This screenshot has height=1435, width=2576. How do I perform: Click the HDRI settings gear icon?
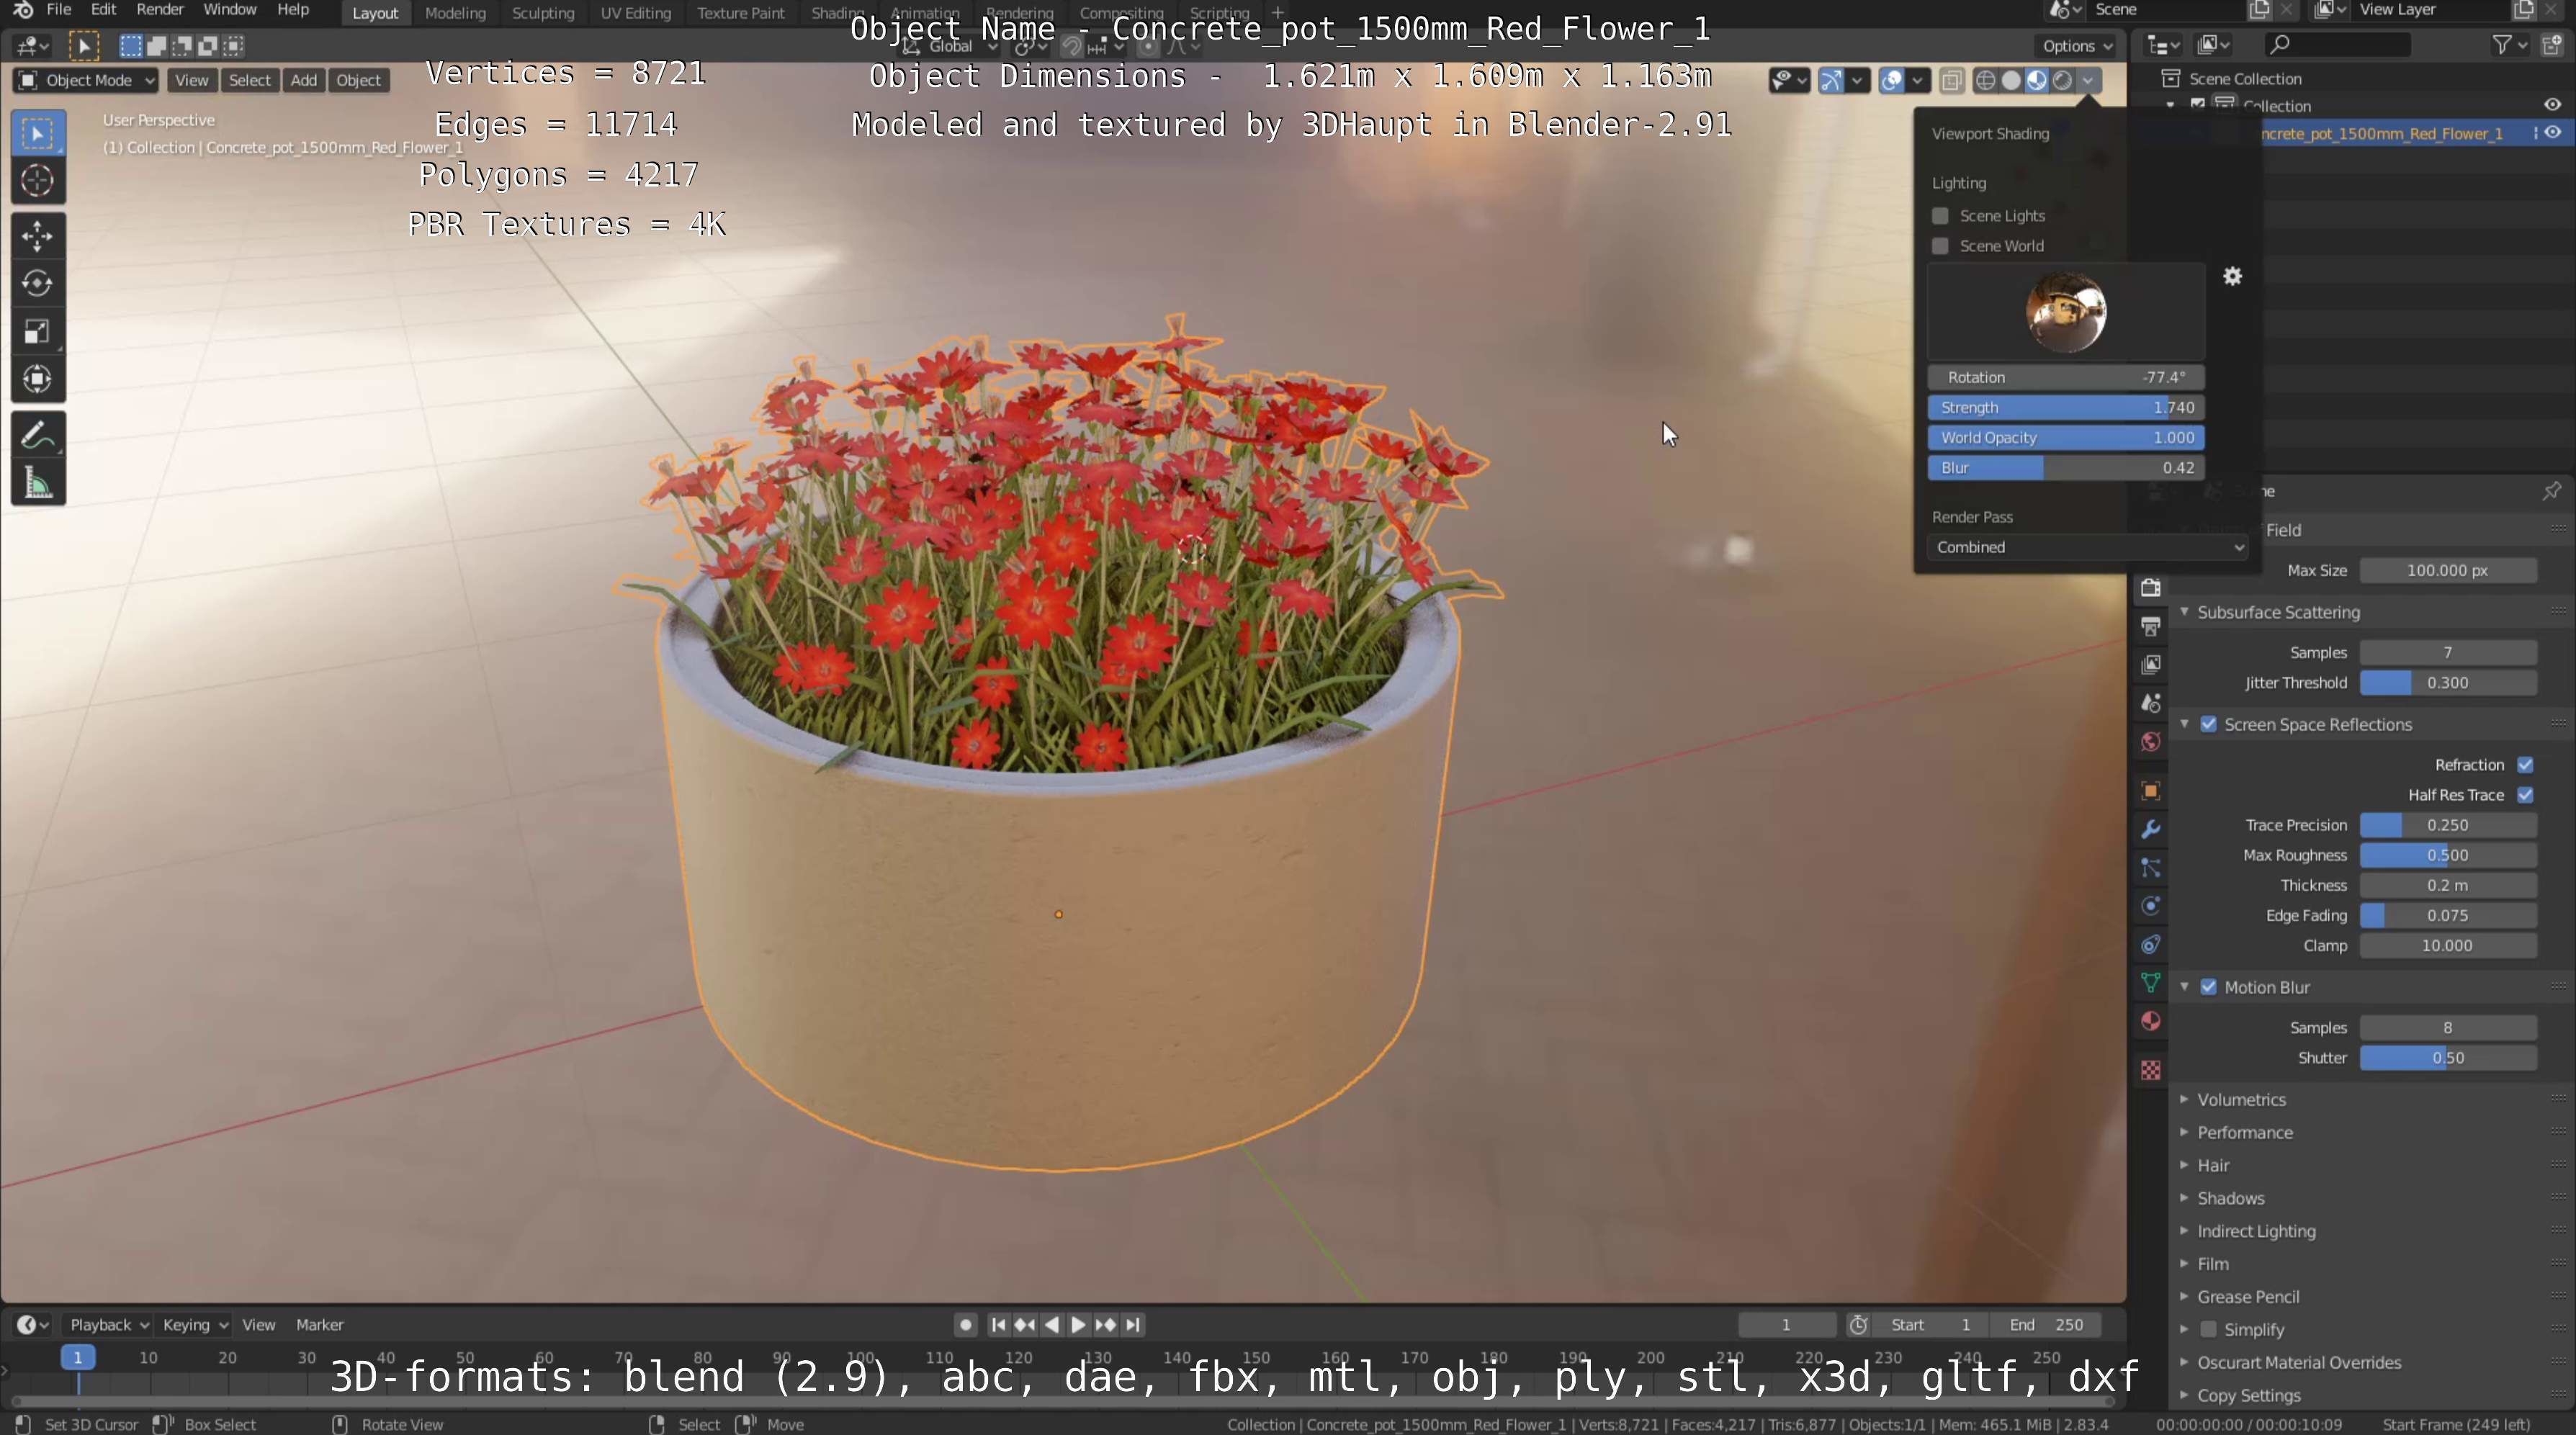(2233, 277)
